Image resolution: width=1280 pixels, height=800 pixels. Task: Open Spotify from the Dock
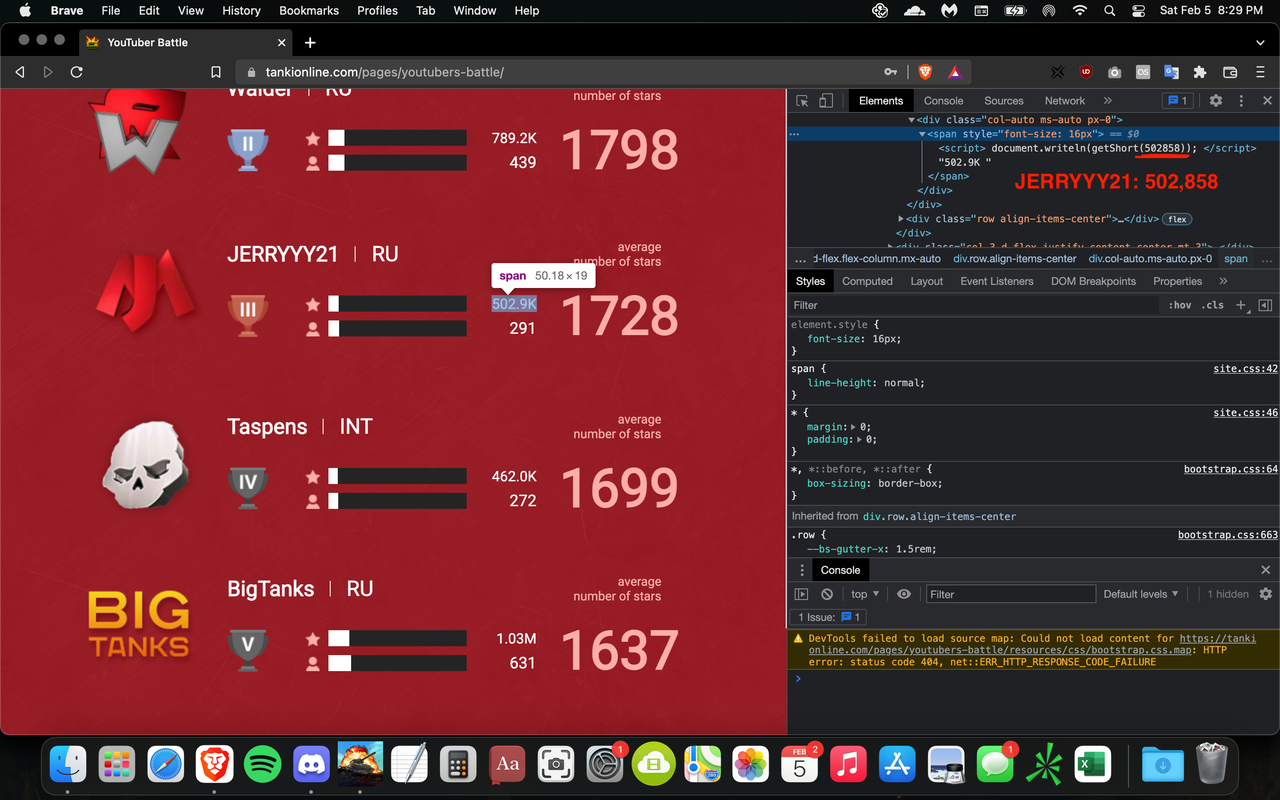click(263, 764)
